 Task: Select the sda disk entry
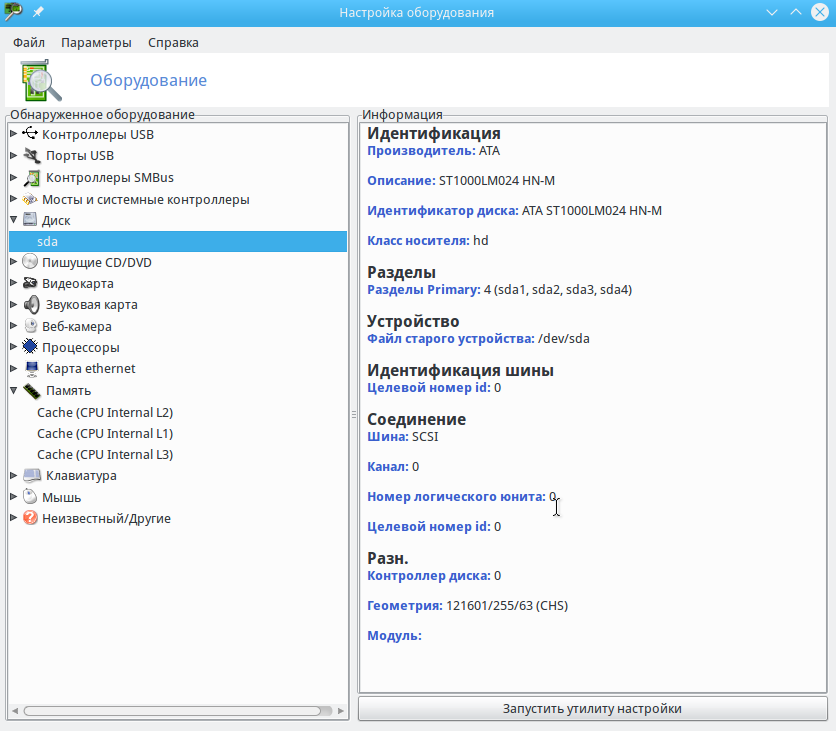tap(178, 241)
